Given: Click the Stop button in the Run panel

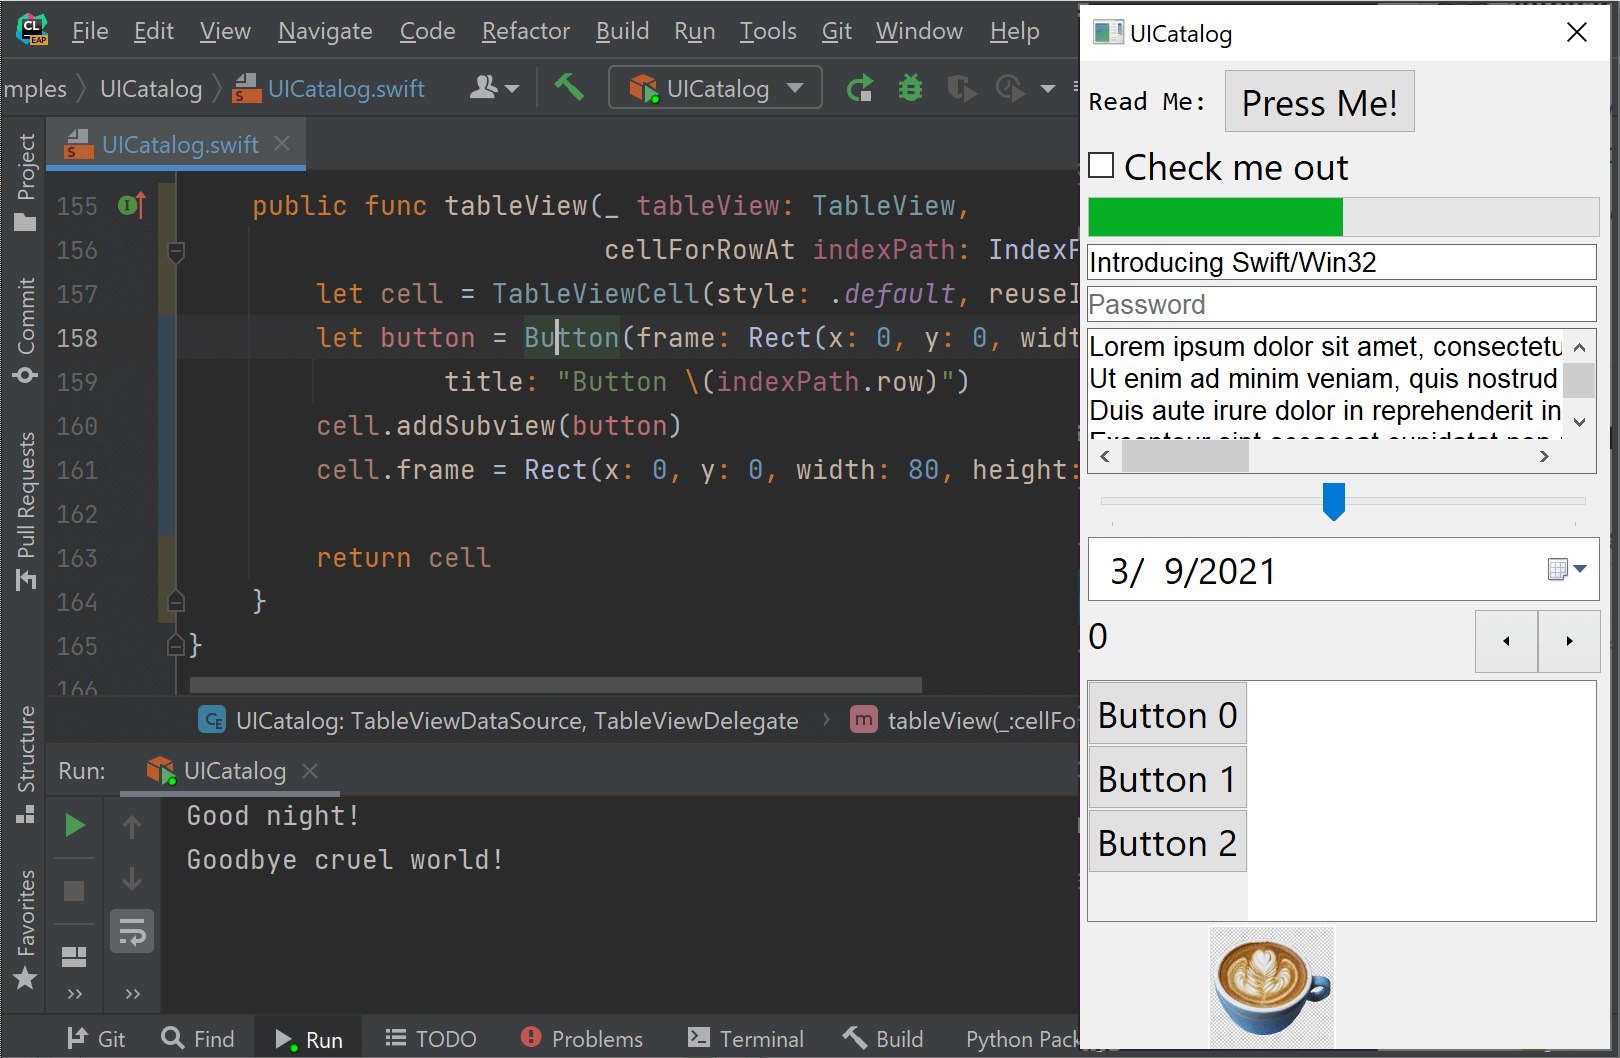Looking at the screenshot, I should [x=74, y=891].
